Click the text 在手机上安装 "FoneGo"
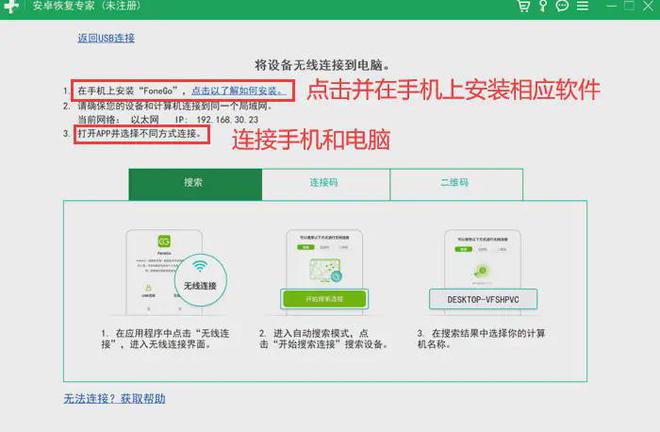This screenshot has width=660, height=432. pyautogui.click(x=129, y=91)
